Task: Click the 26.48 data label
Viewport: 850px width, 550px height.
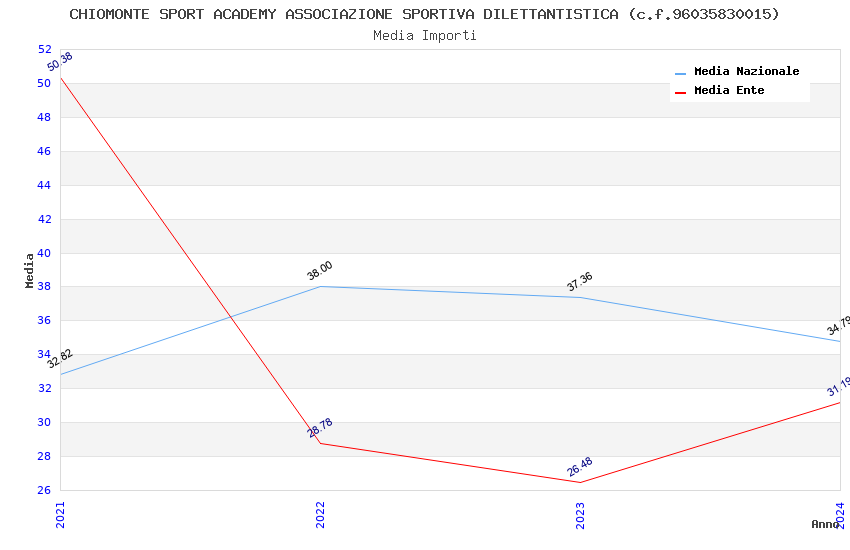Action: click(580, 467)
